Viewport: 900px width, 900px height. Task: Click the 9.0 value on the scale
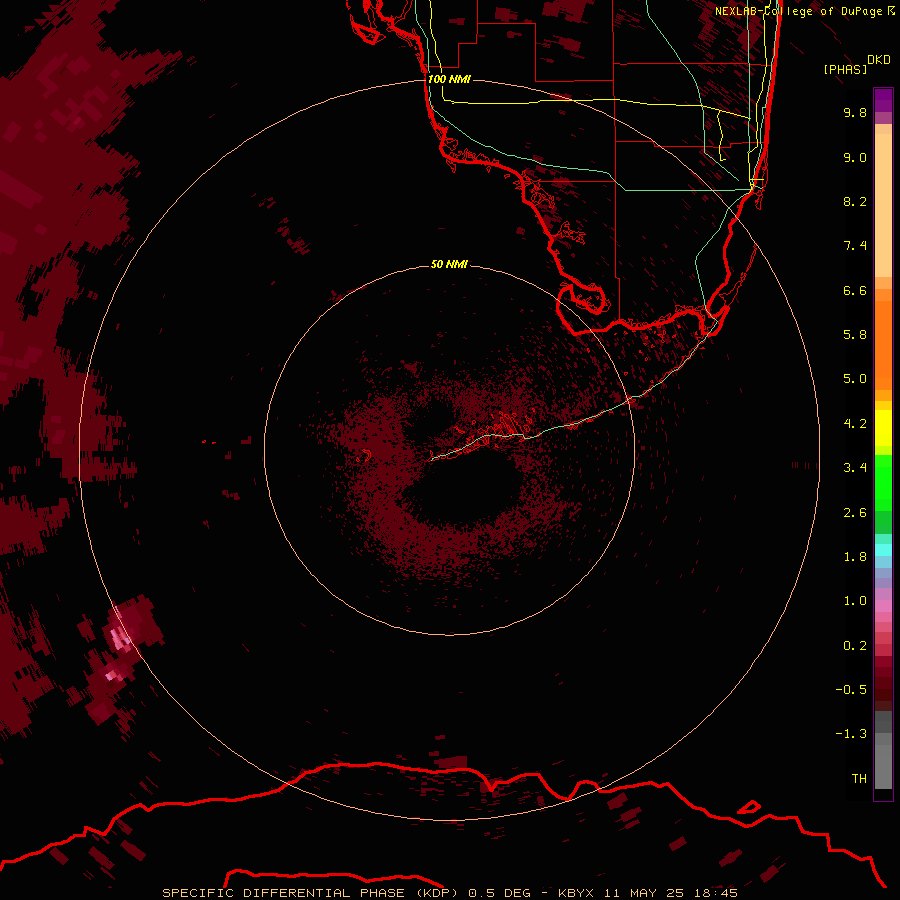point(855,157)
